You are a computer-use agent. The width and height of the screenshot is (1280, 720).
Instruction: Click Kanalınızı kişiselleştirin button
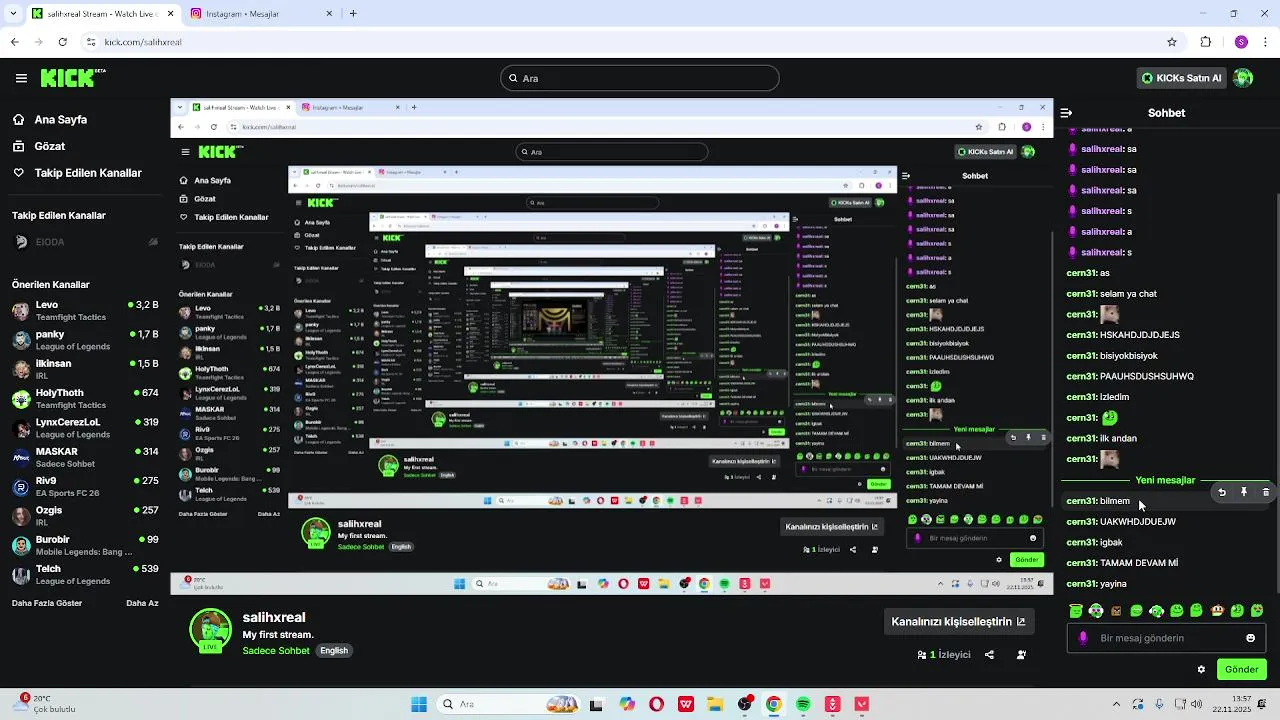click(x=958, y=621)
